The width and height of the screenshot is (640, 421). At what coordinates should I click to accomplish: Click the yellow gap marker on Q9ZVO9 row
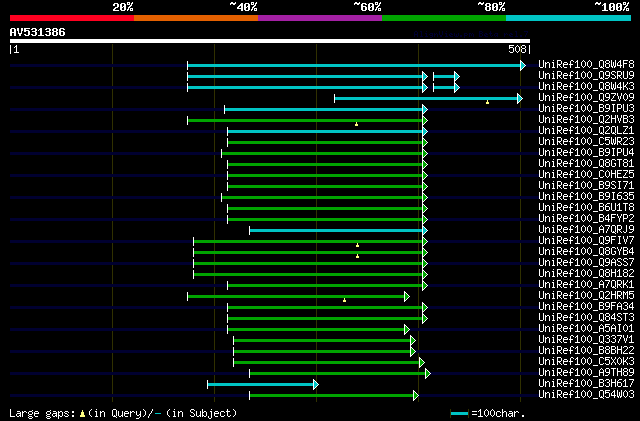click(x=487, y=102)
